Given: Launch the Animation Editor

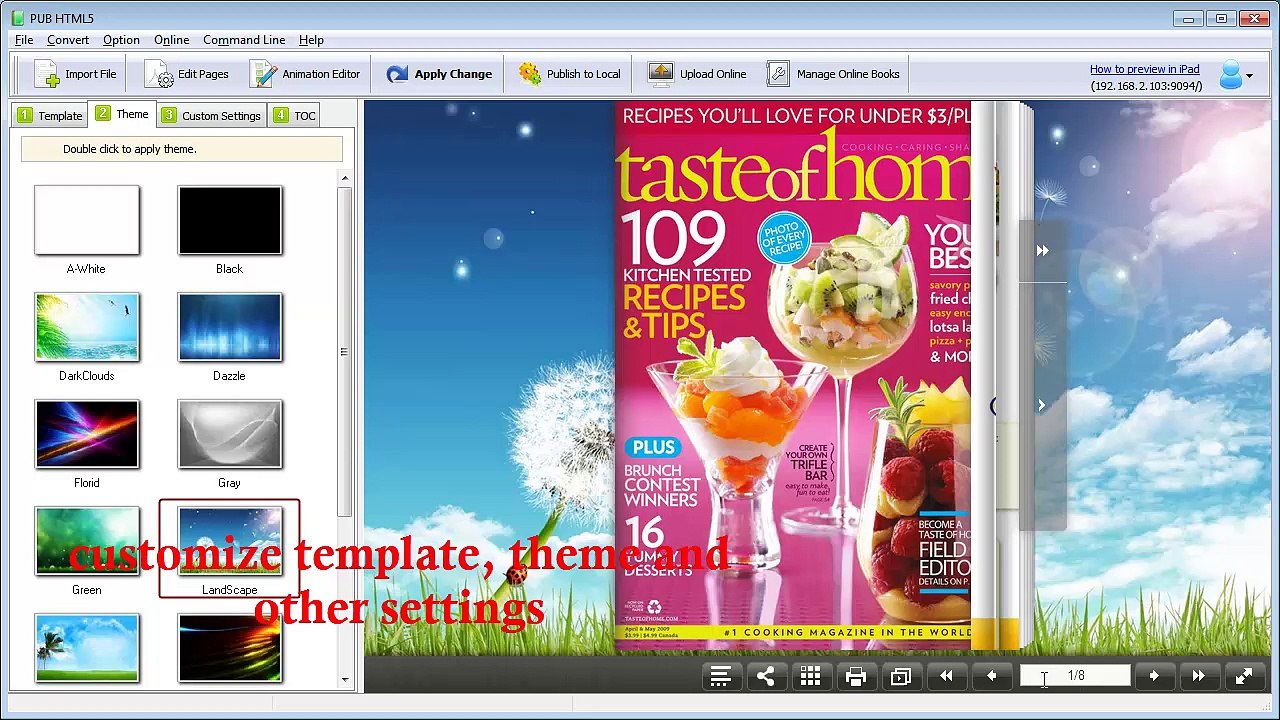Looking at the screenshot, I should pyautogui.click(x=305, y=74).
